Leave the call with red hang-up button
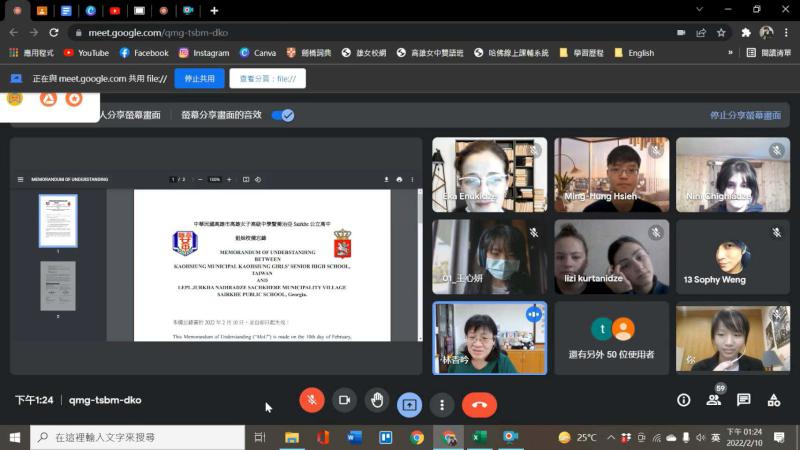Image resolution: width=800 pixels, height=450 pixels. [479, 404]
